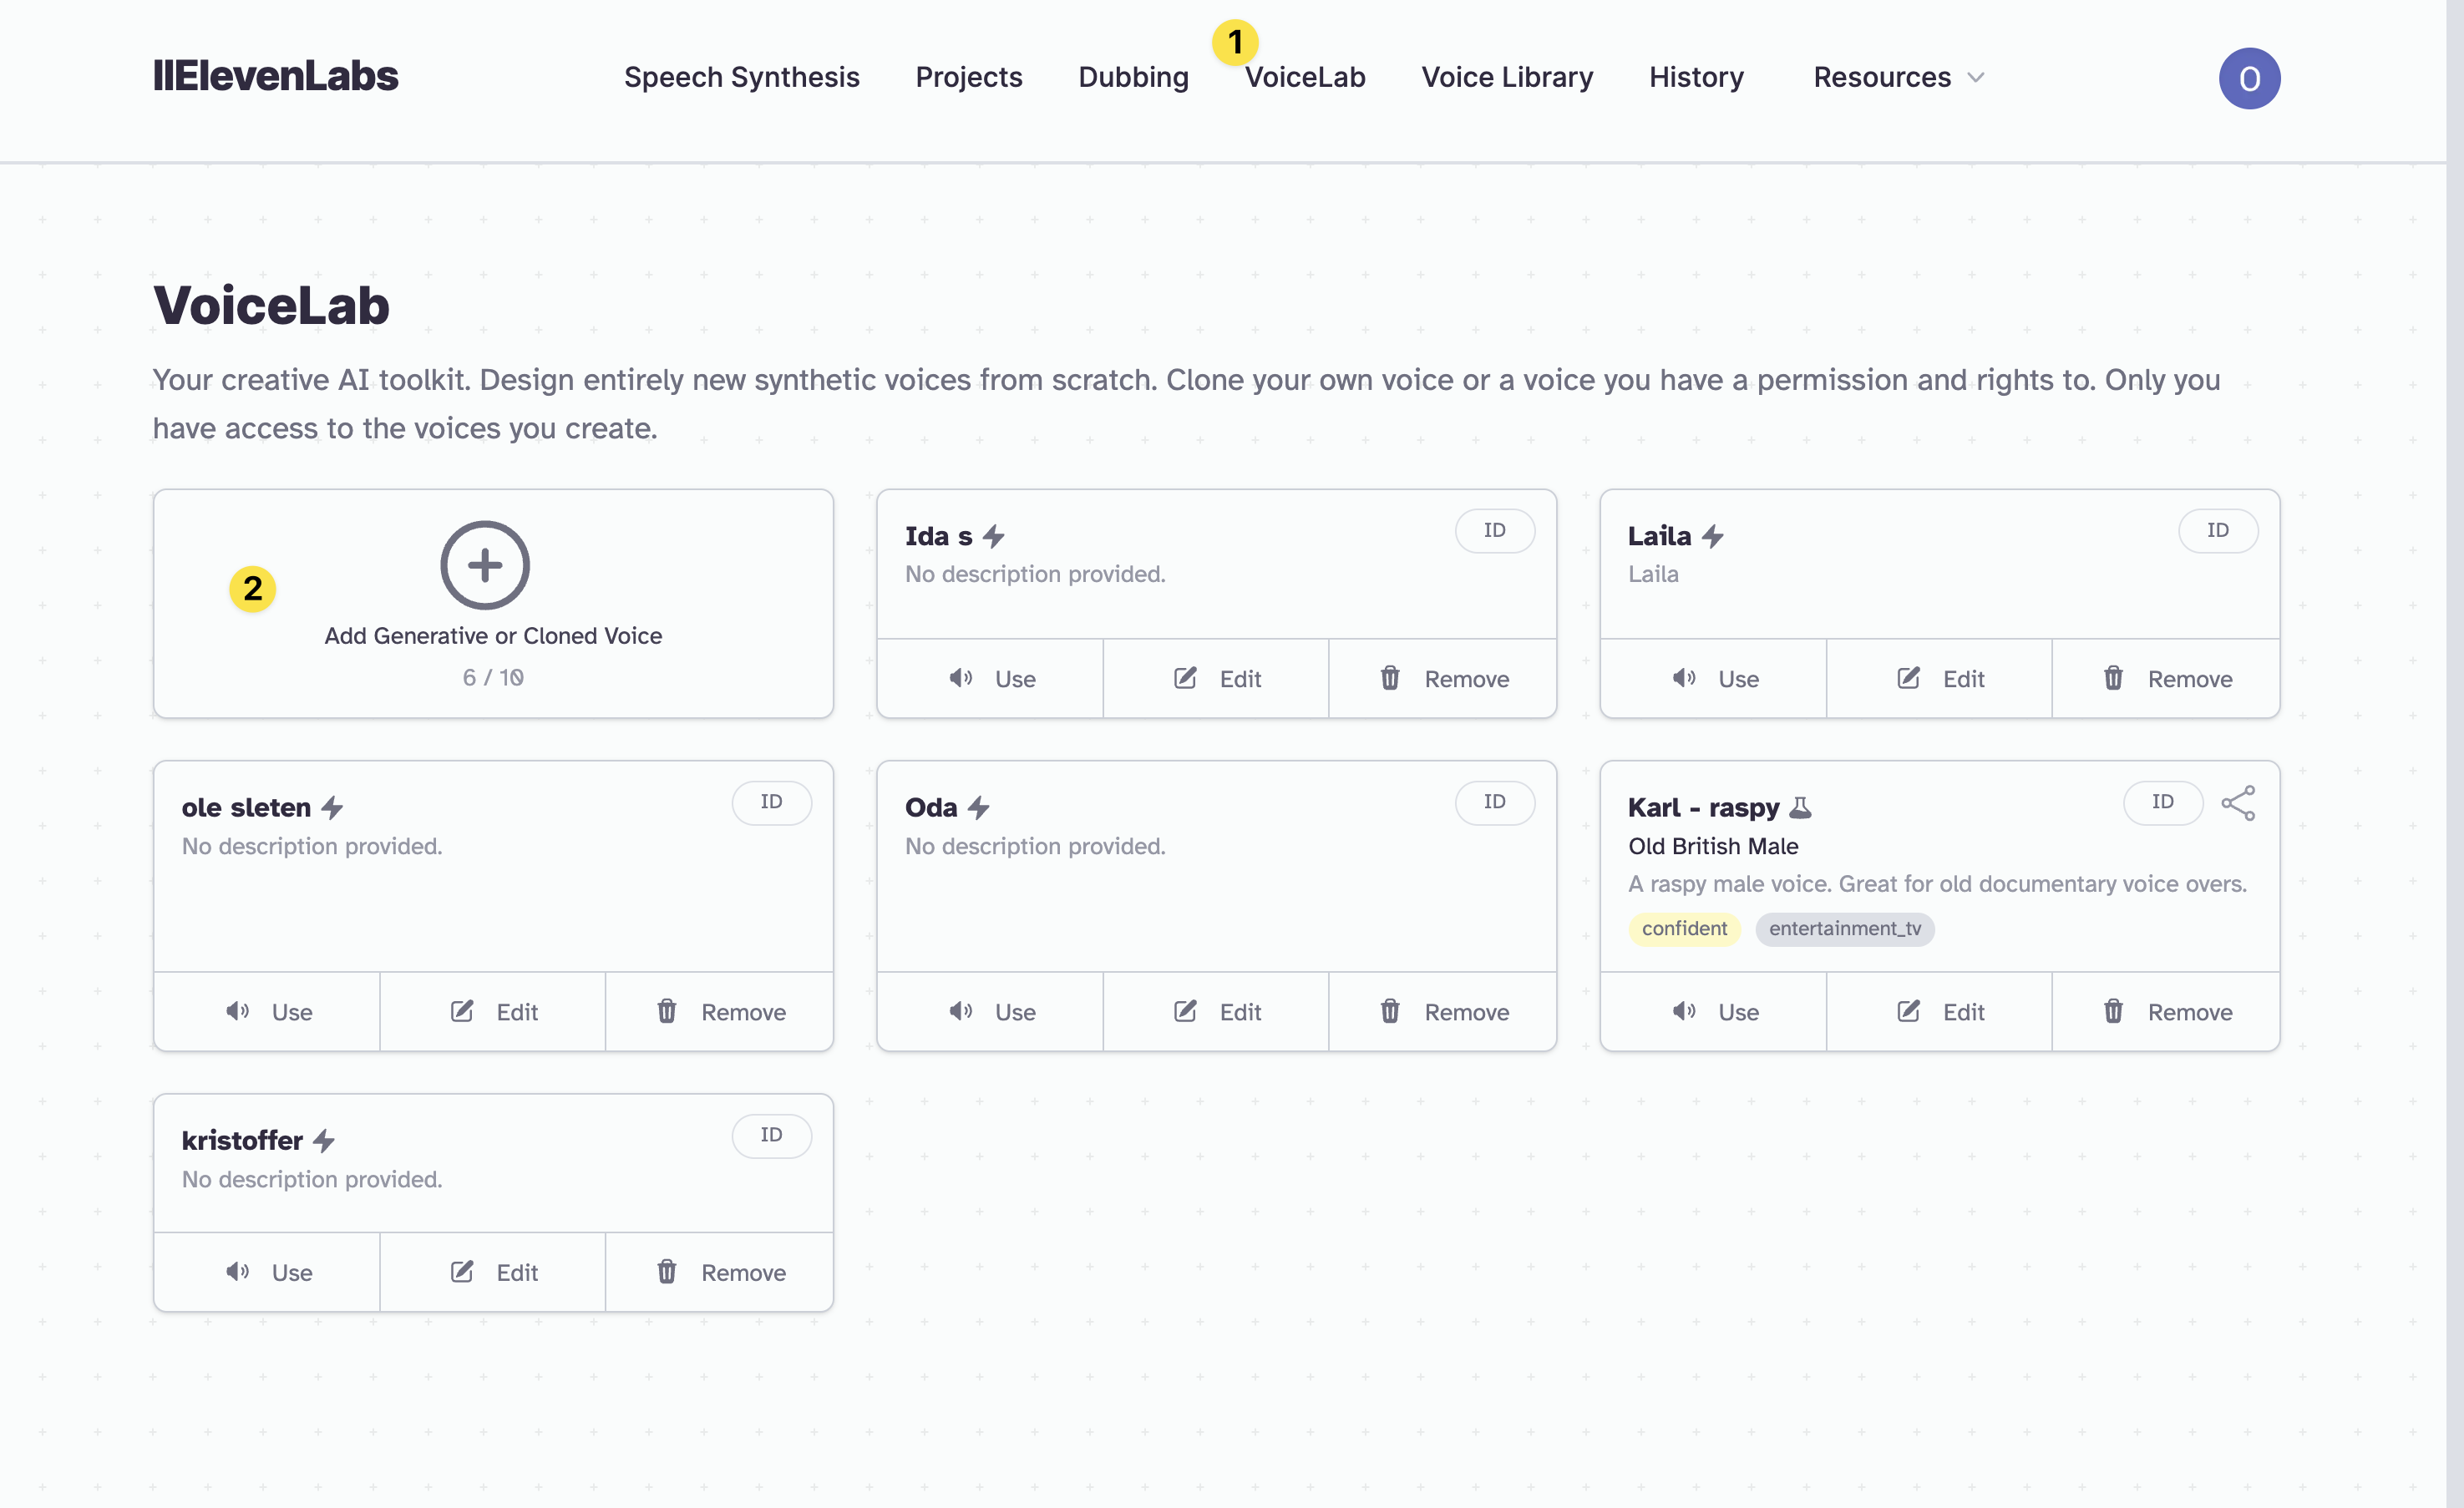The height and width of the screenshot is (1508, 2464).
Task: Select the confident tag on Karl - raspy
Action: (1684, 929)
